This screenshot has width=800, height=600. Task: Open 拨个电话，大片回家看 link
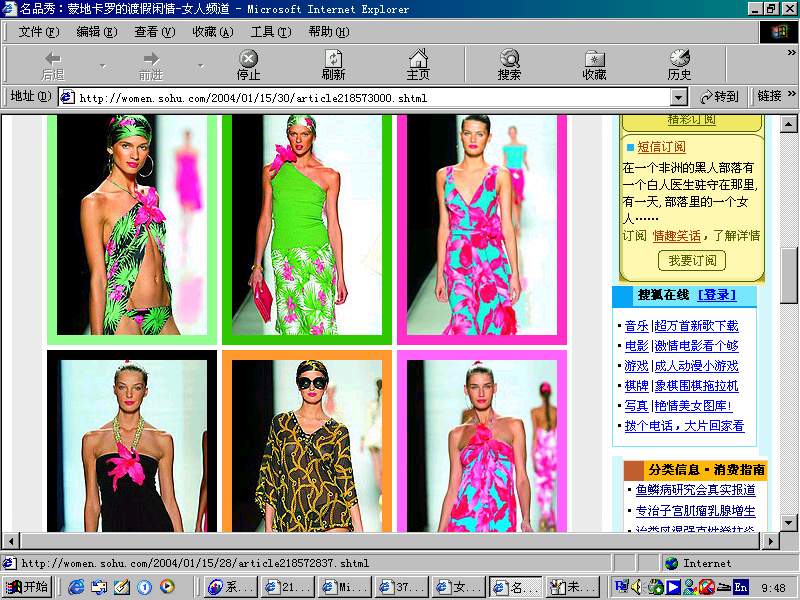pyautogui.click(x=684, y=426)
